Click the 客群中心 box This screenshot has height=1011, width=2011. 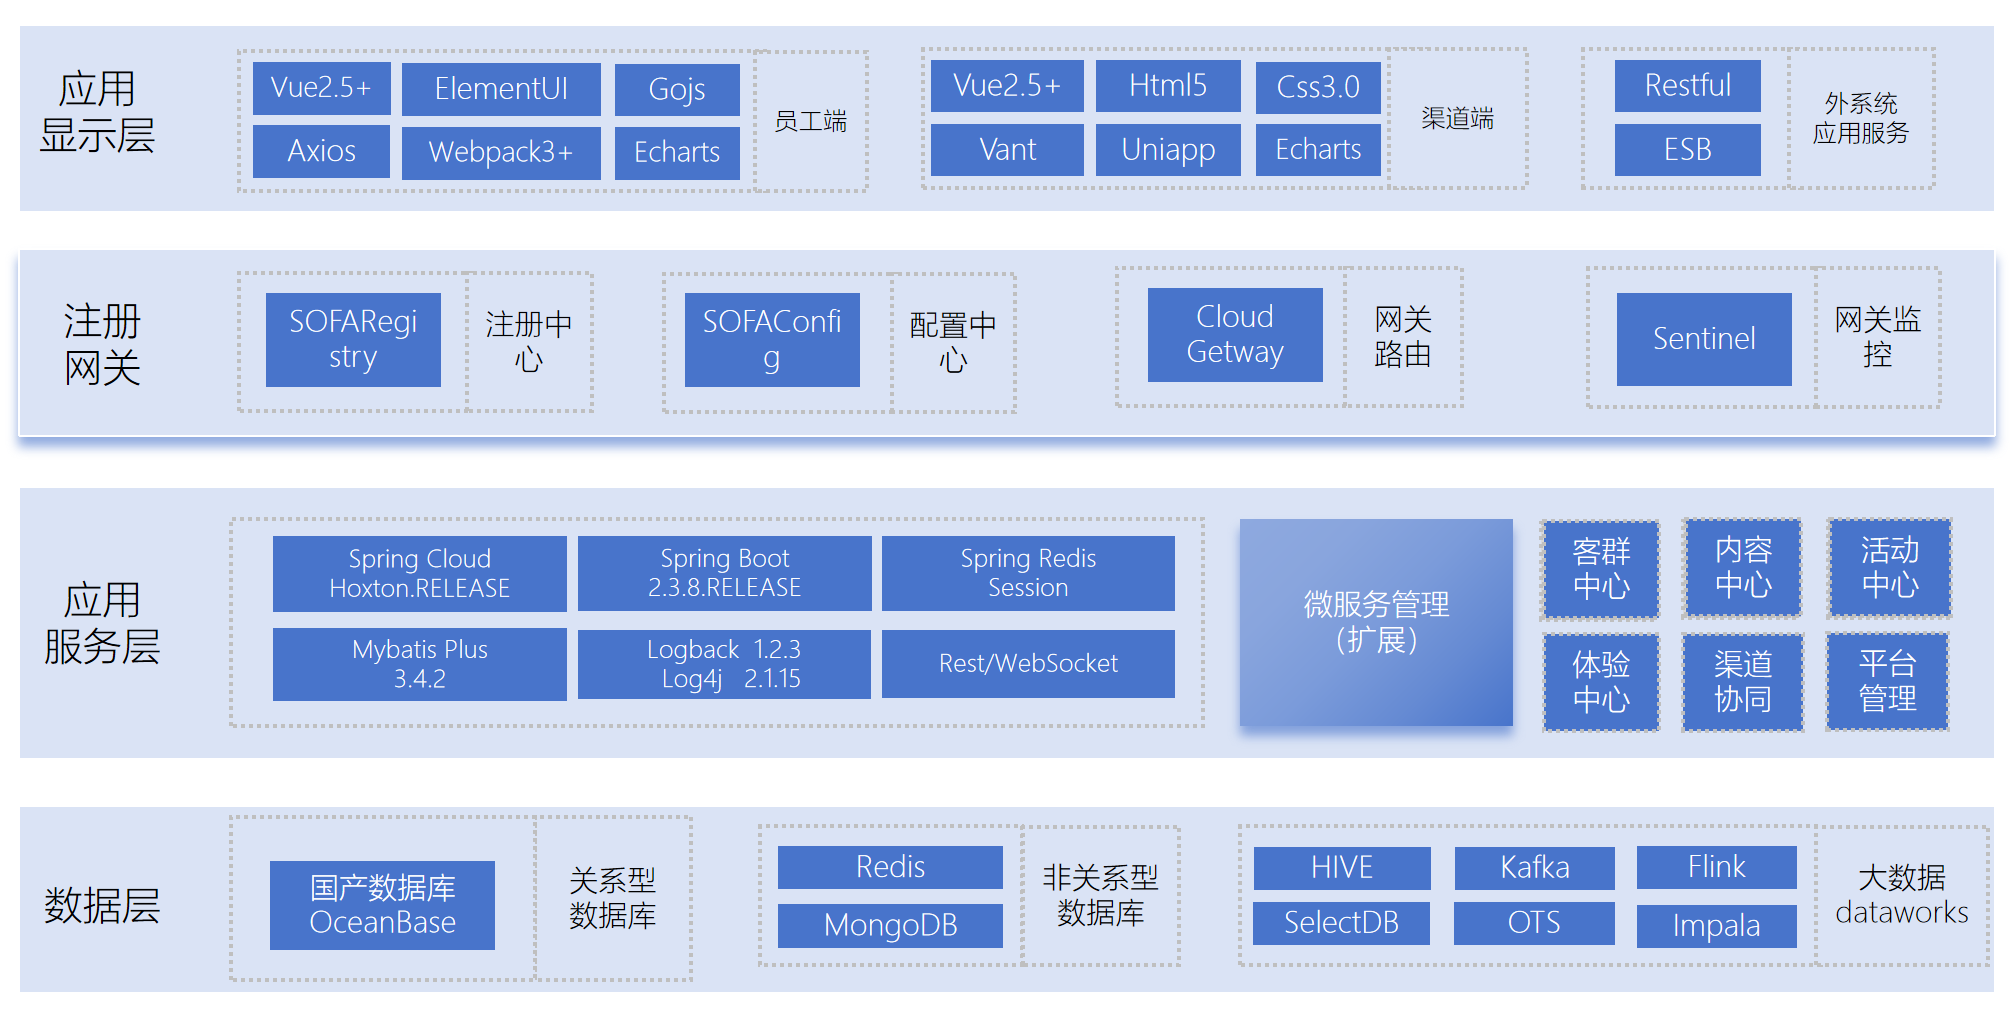tap(1601, 569)
